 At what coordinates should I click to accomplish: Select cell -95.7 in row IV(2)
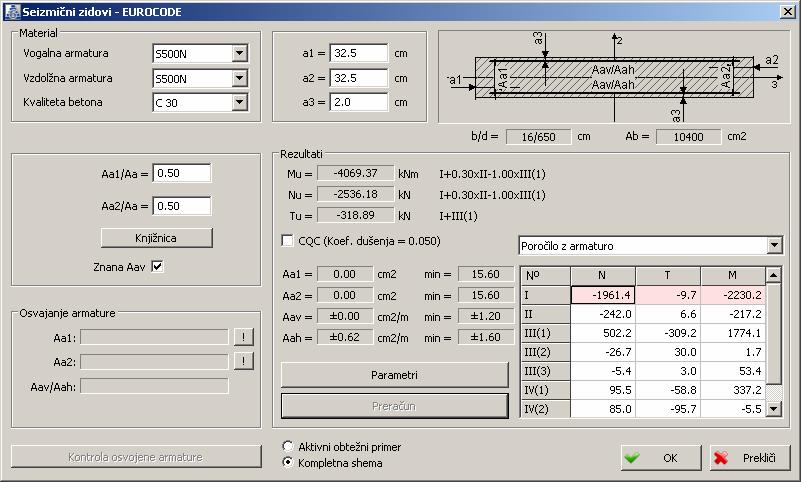tap(668, 409)
